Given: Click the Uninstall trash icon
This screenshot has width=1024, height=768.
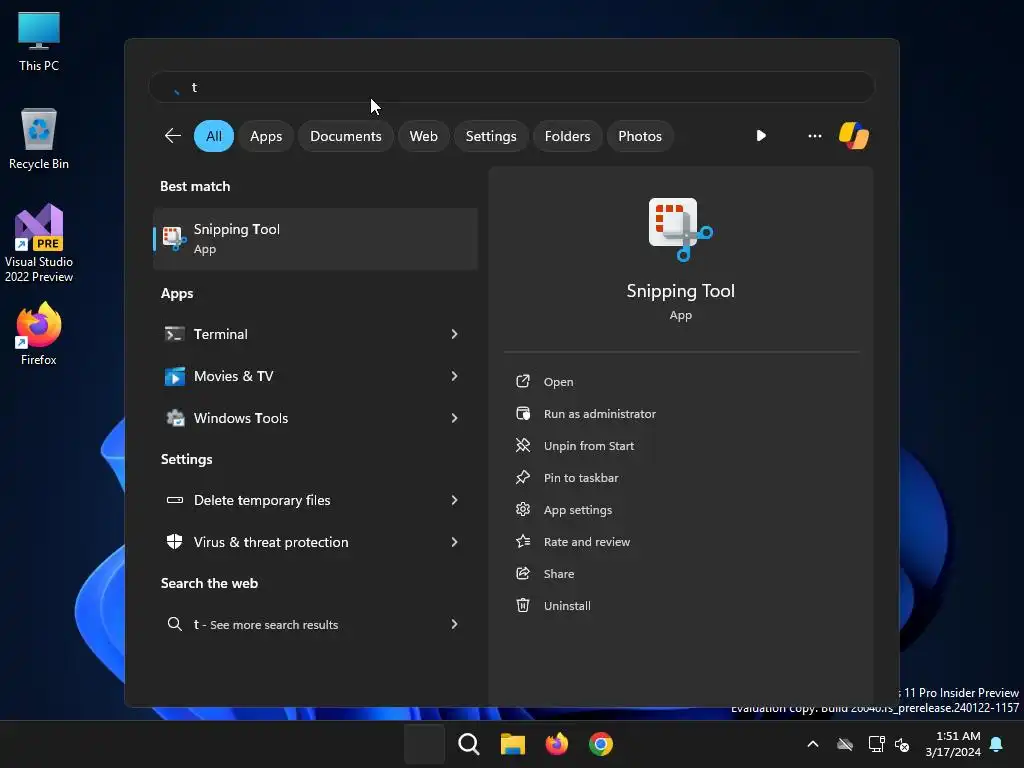Looking at the screenshot, I should click(522, 605).
